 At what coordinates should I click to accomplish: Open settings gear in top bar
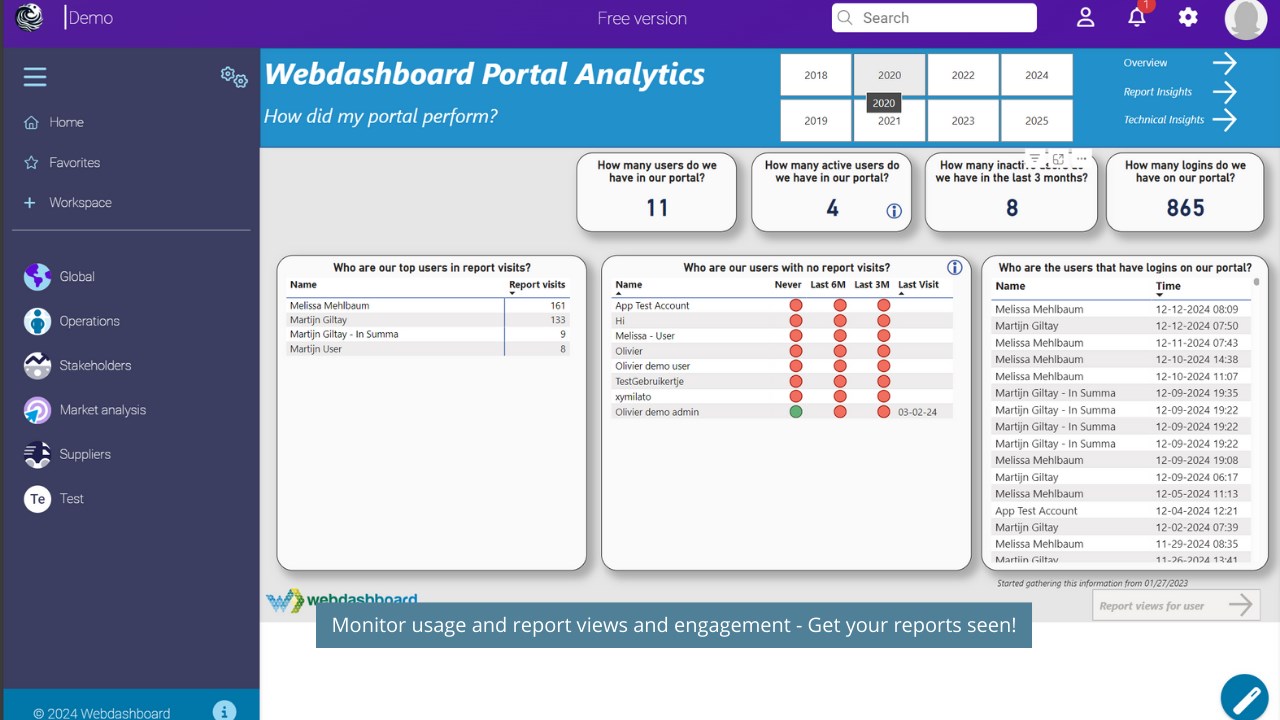[x=1188, y=17]
